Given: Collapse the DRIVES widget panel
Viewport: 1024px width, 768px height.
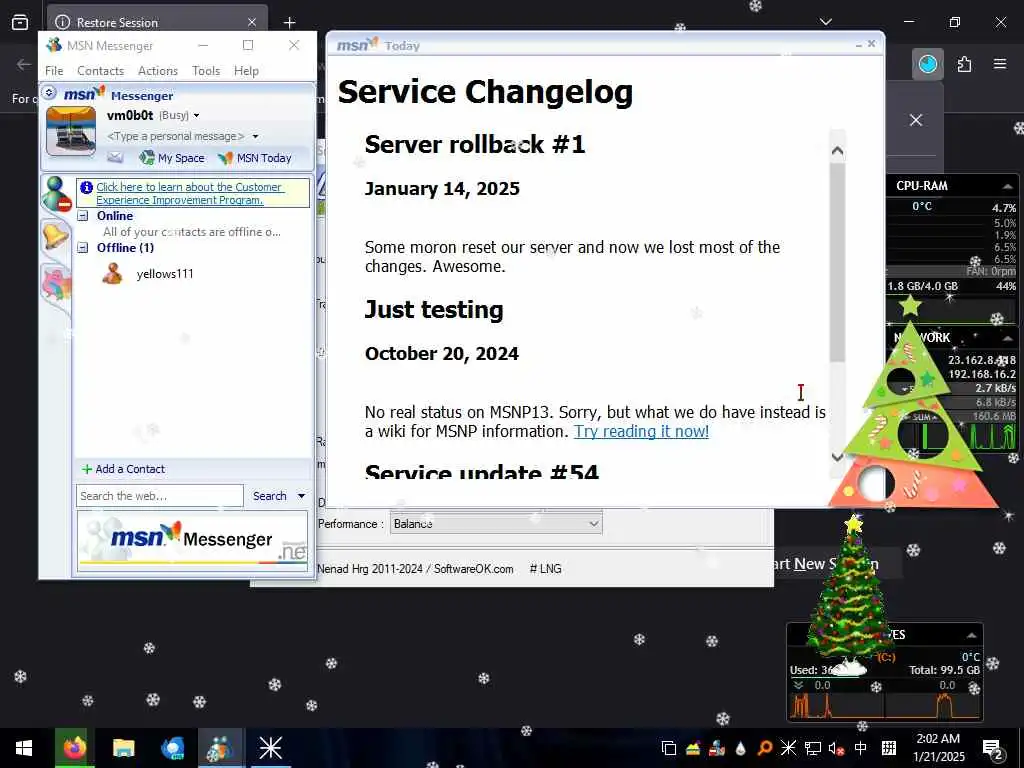Looking at the screenshot, I should coord(972,635).
